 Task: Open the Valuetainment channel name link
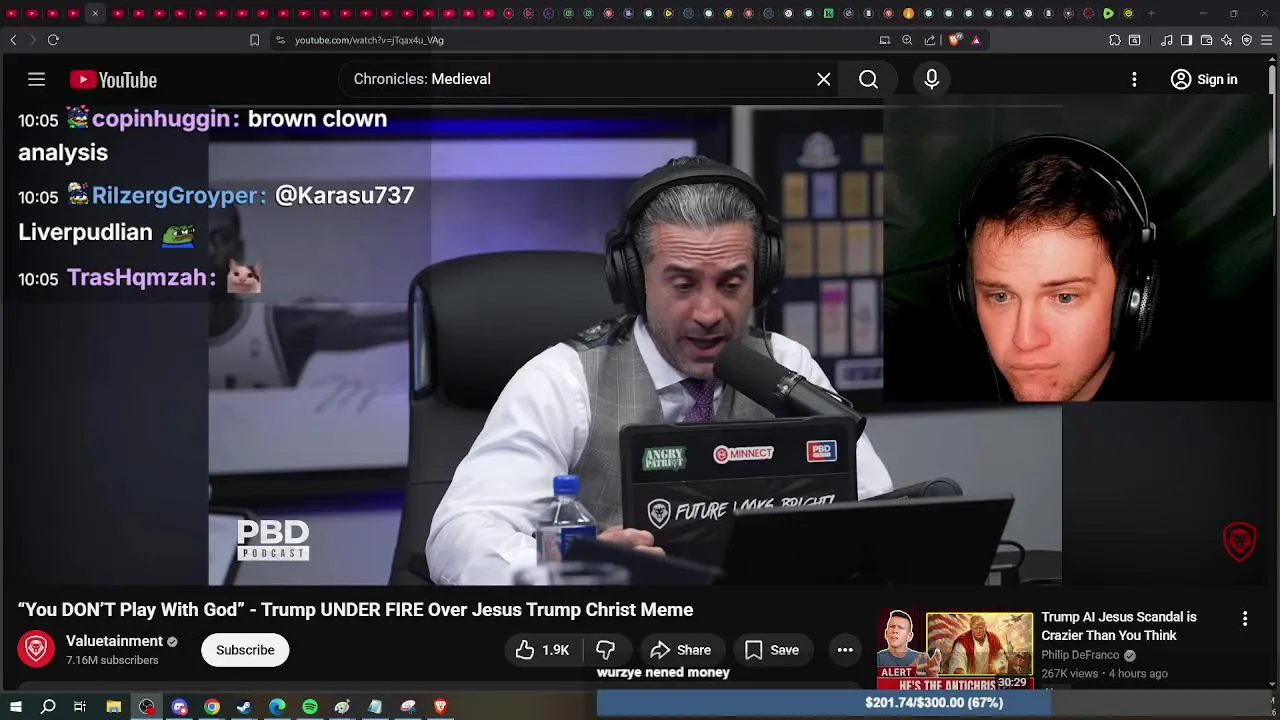click(x=114, y=641)
